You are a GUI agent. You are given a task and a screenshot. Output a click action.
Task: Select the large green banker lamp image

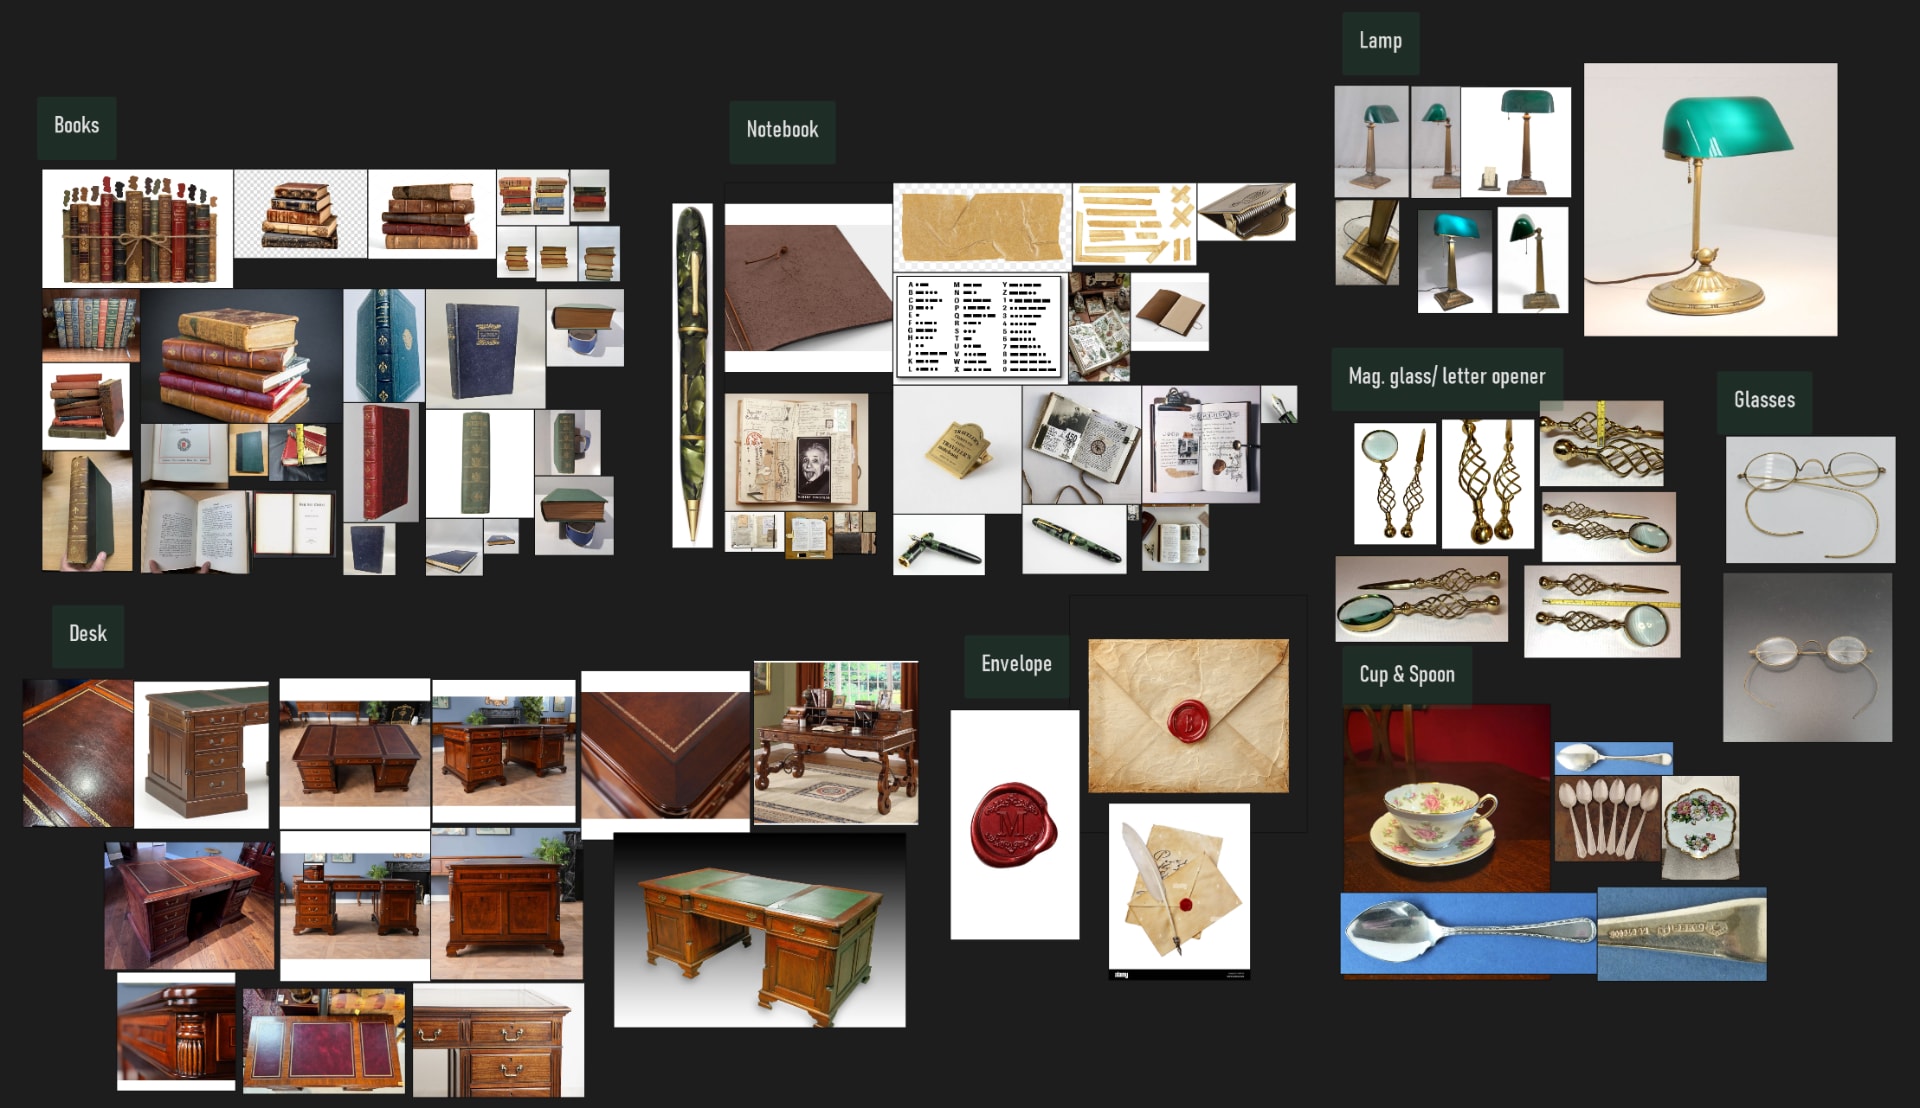coord(1710,200)
